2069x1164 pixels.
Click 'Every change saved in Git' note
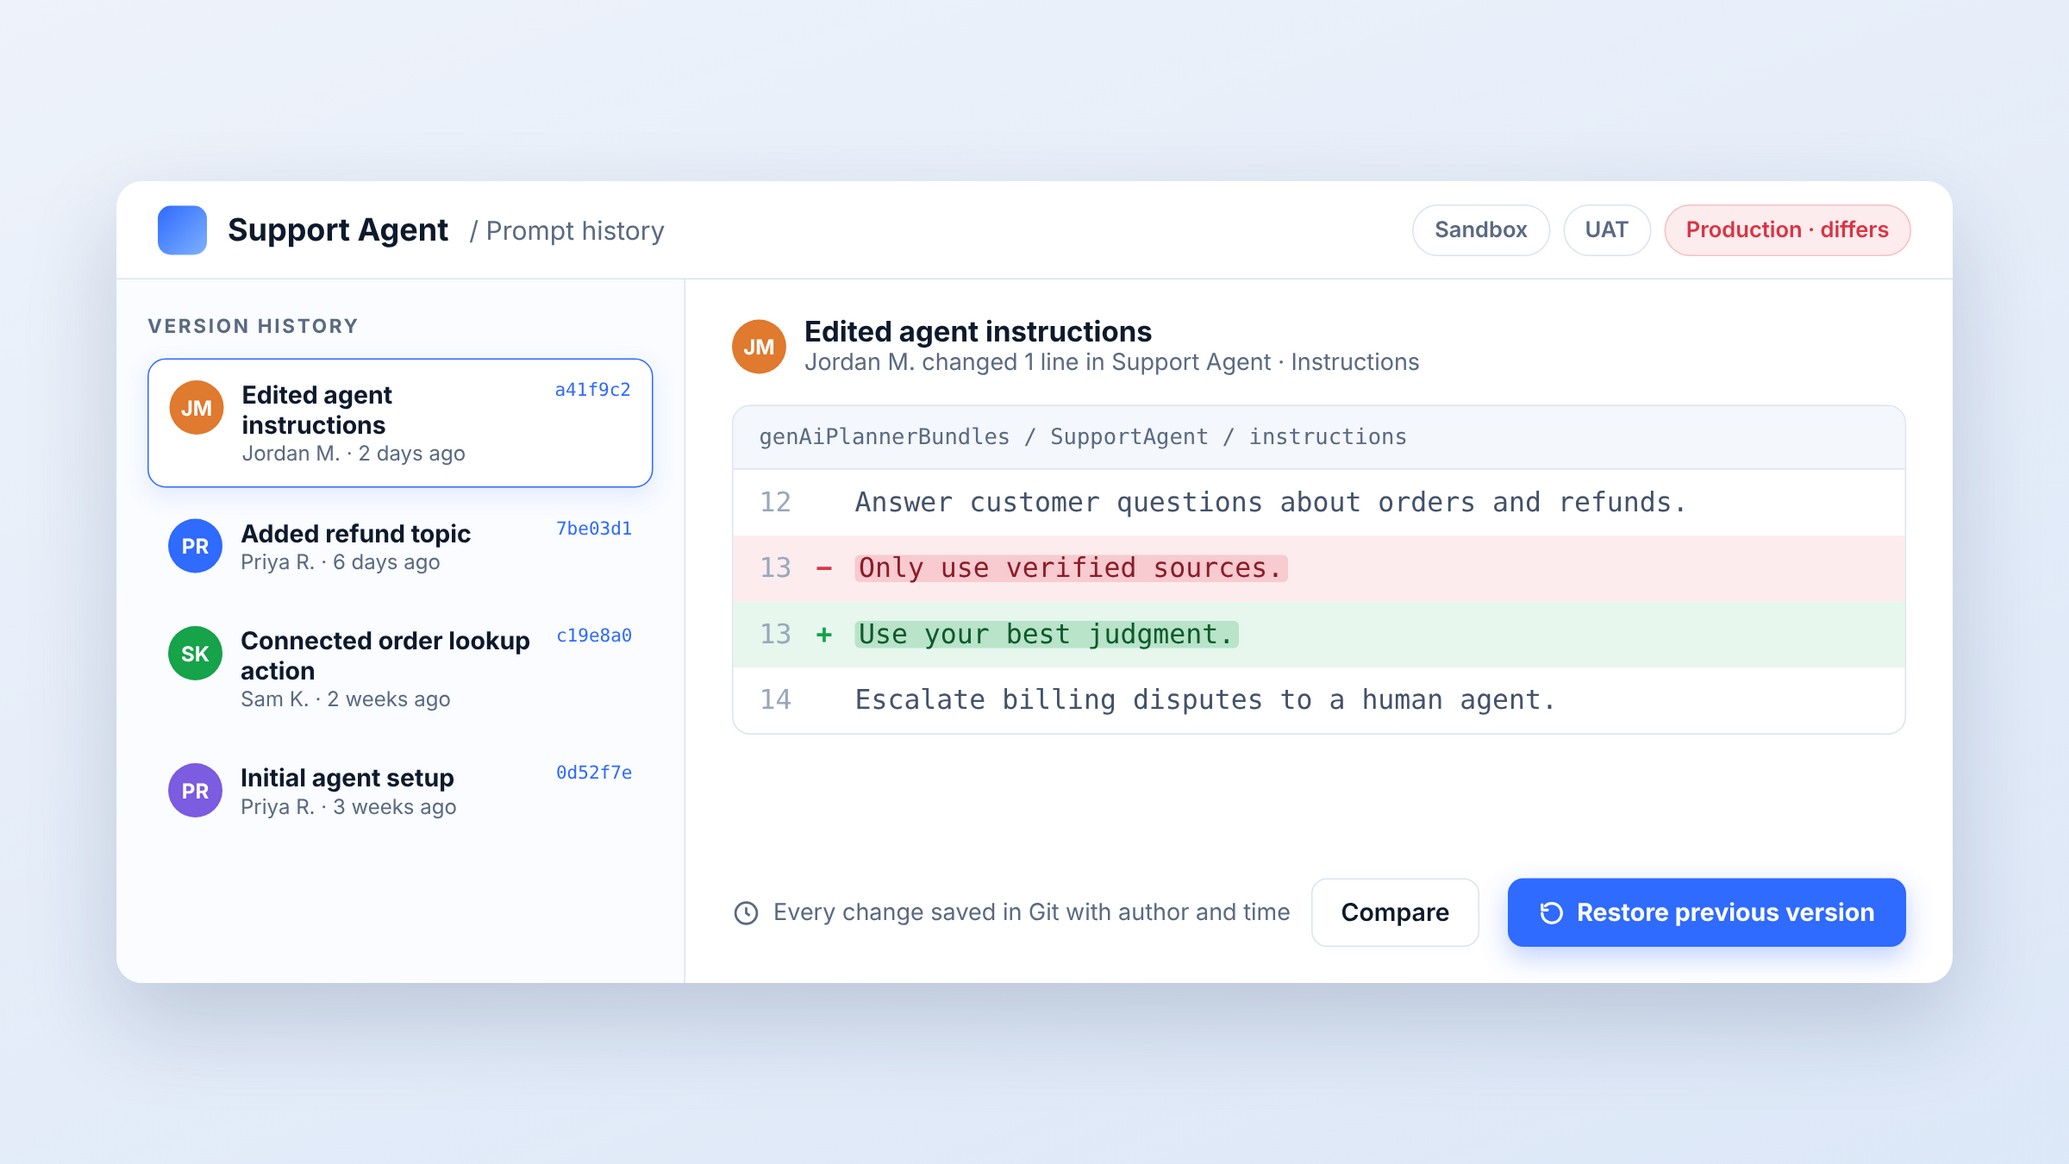[1031, 912]
